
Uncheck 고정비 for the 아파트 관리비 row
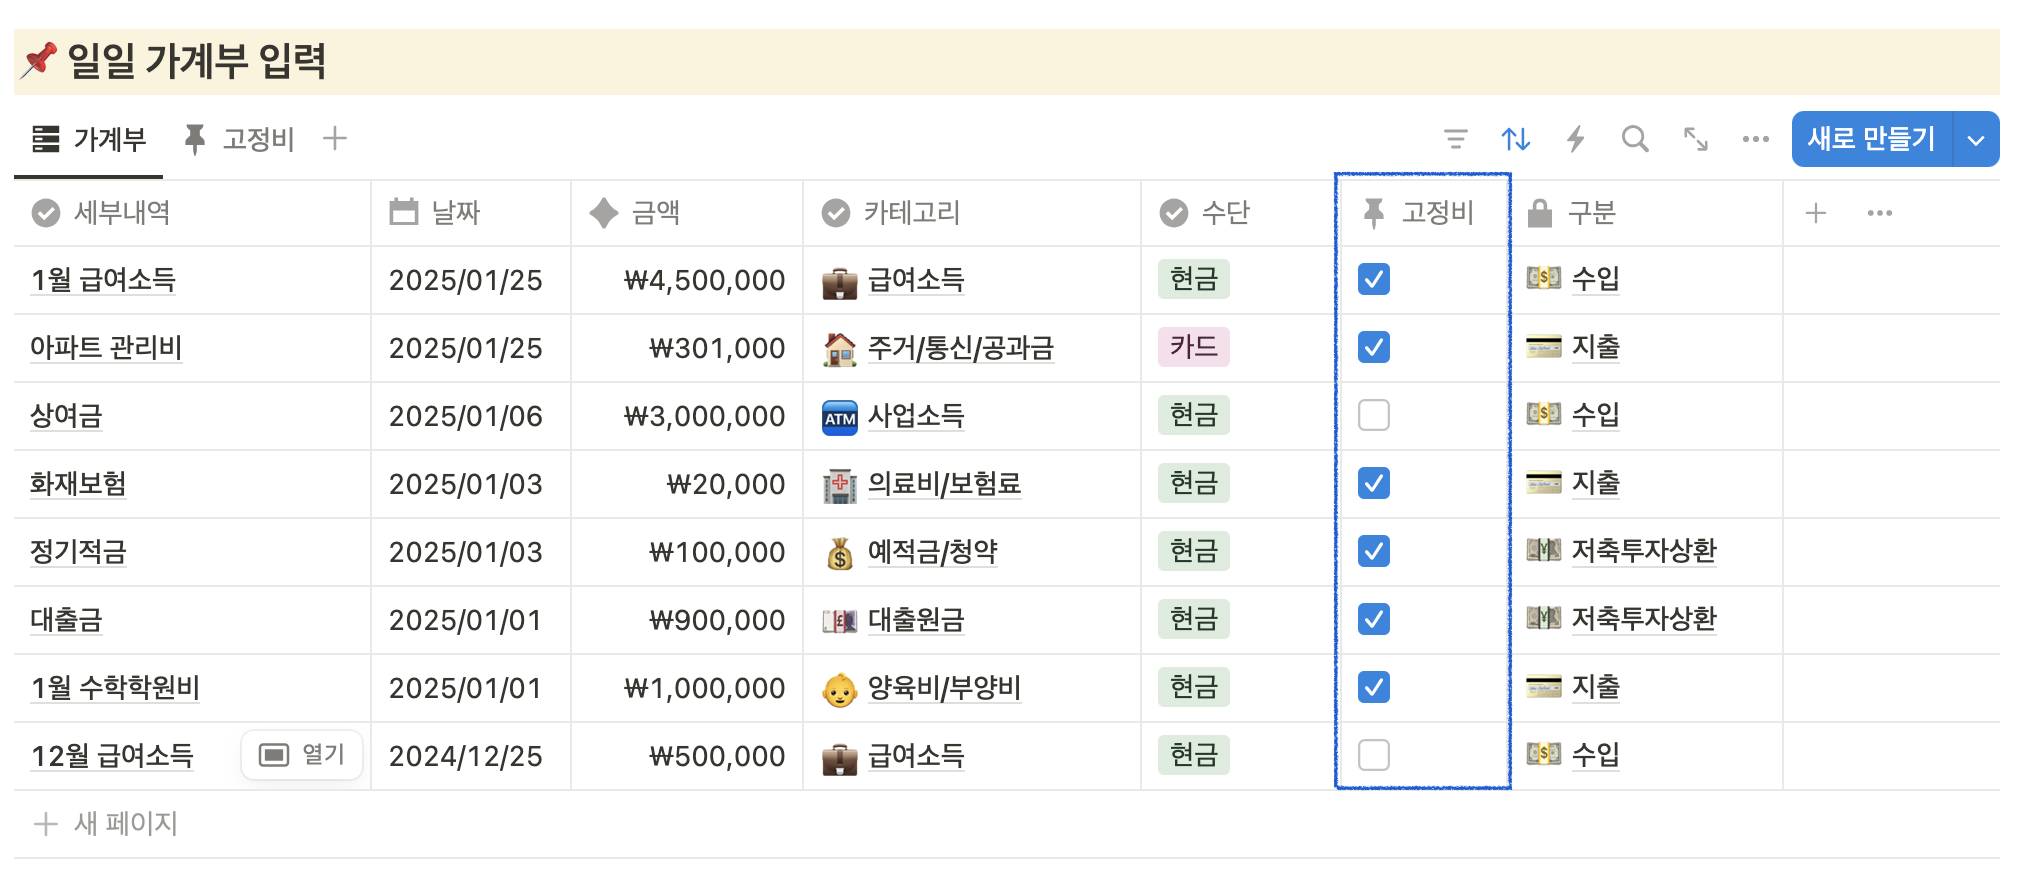click(1372, 347)
